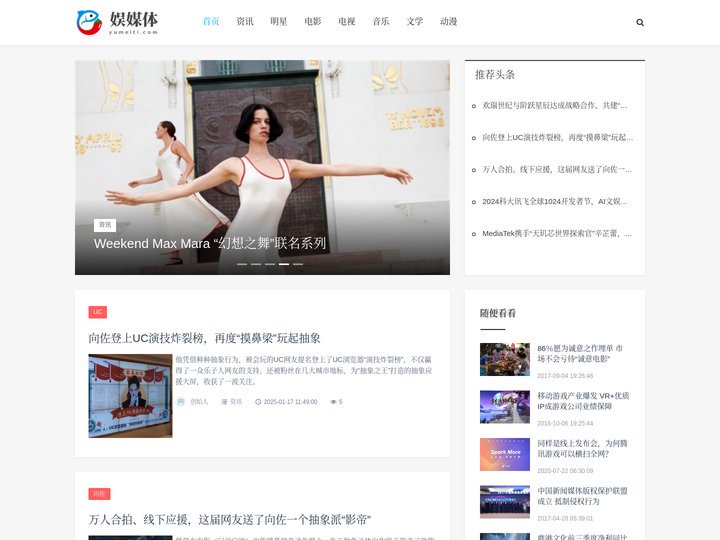The width and height of the screenshot is (720, 540).
Task: Click timestamp 2017-04-28 05:39:01
Action: [x=565, y=518]
